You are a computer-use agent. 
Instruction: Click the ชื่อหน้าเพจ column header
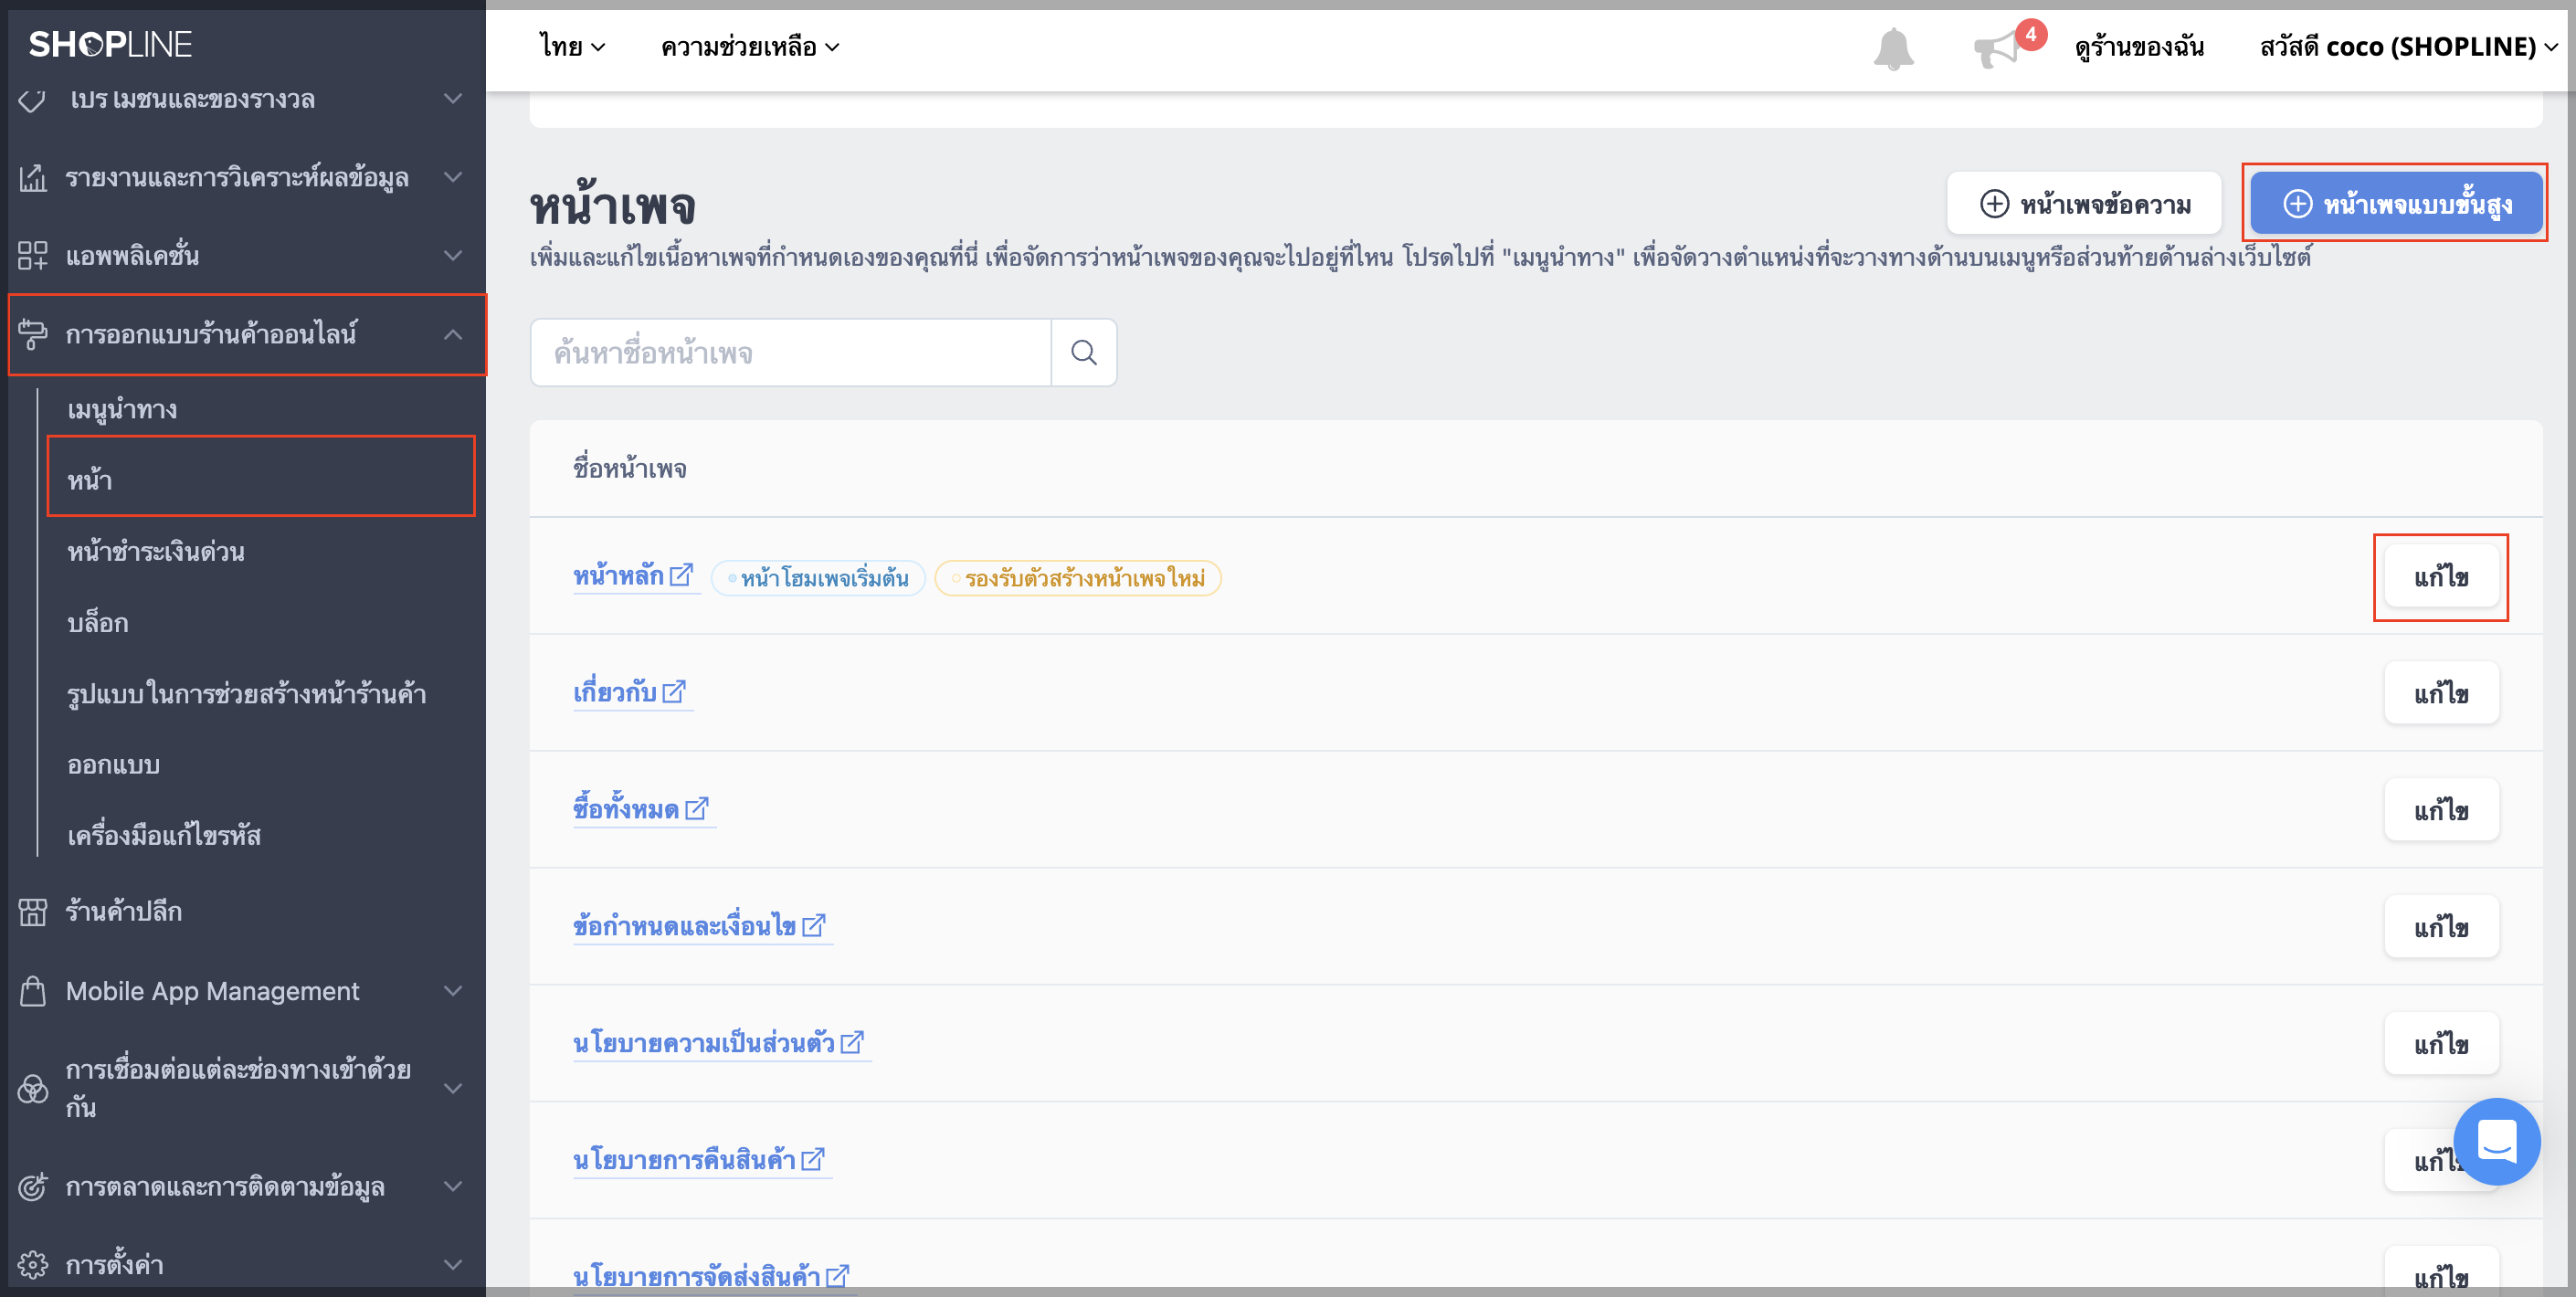pos(630,469)
